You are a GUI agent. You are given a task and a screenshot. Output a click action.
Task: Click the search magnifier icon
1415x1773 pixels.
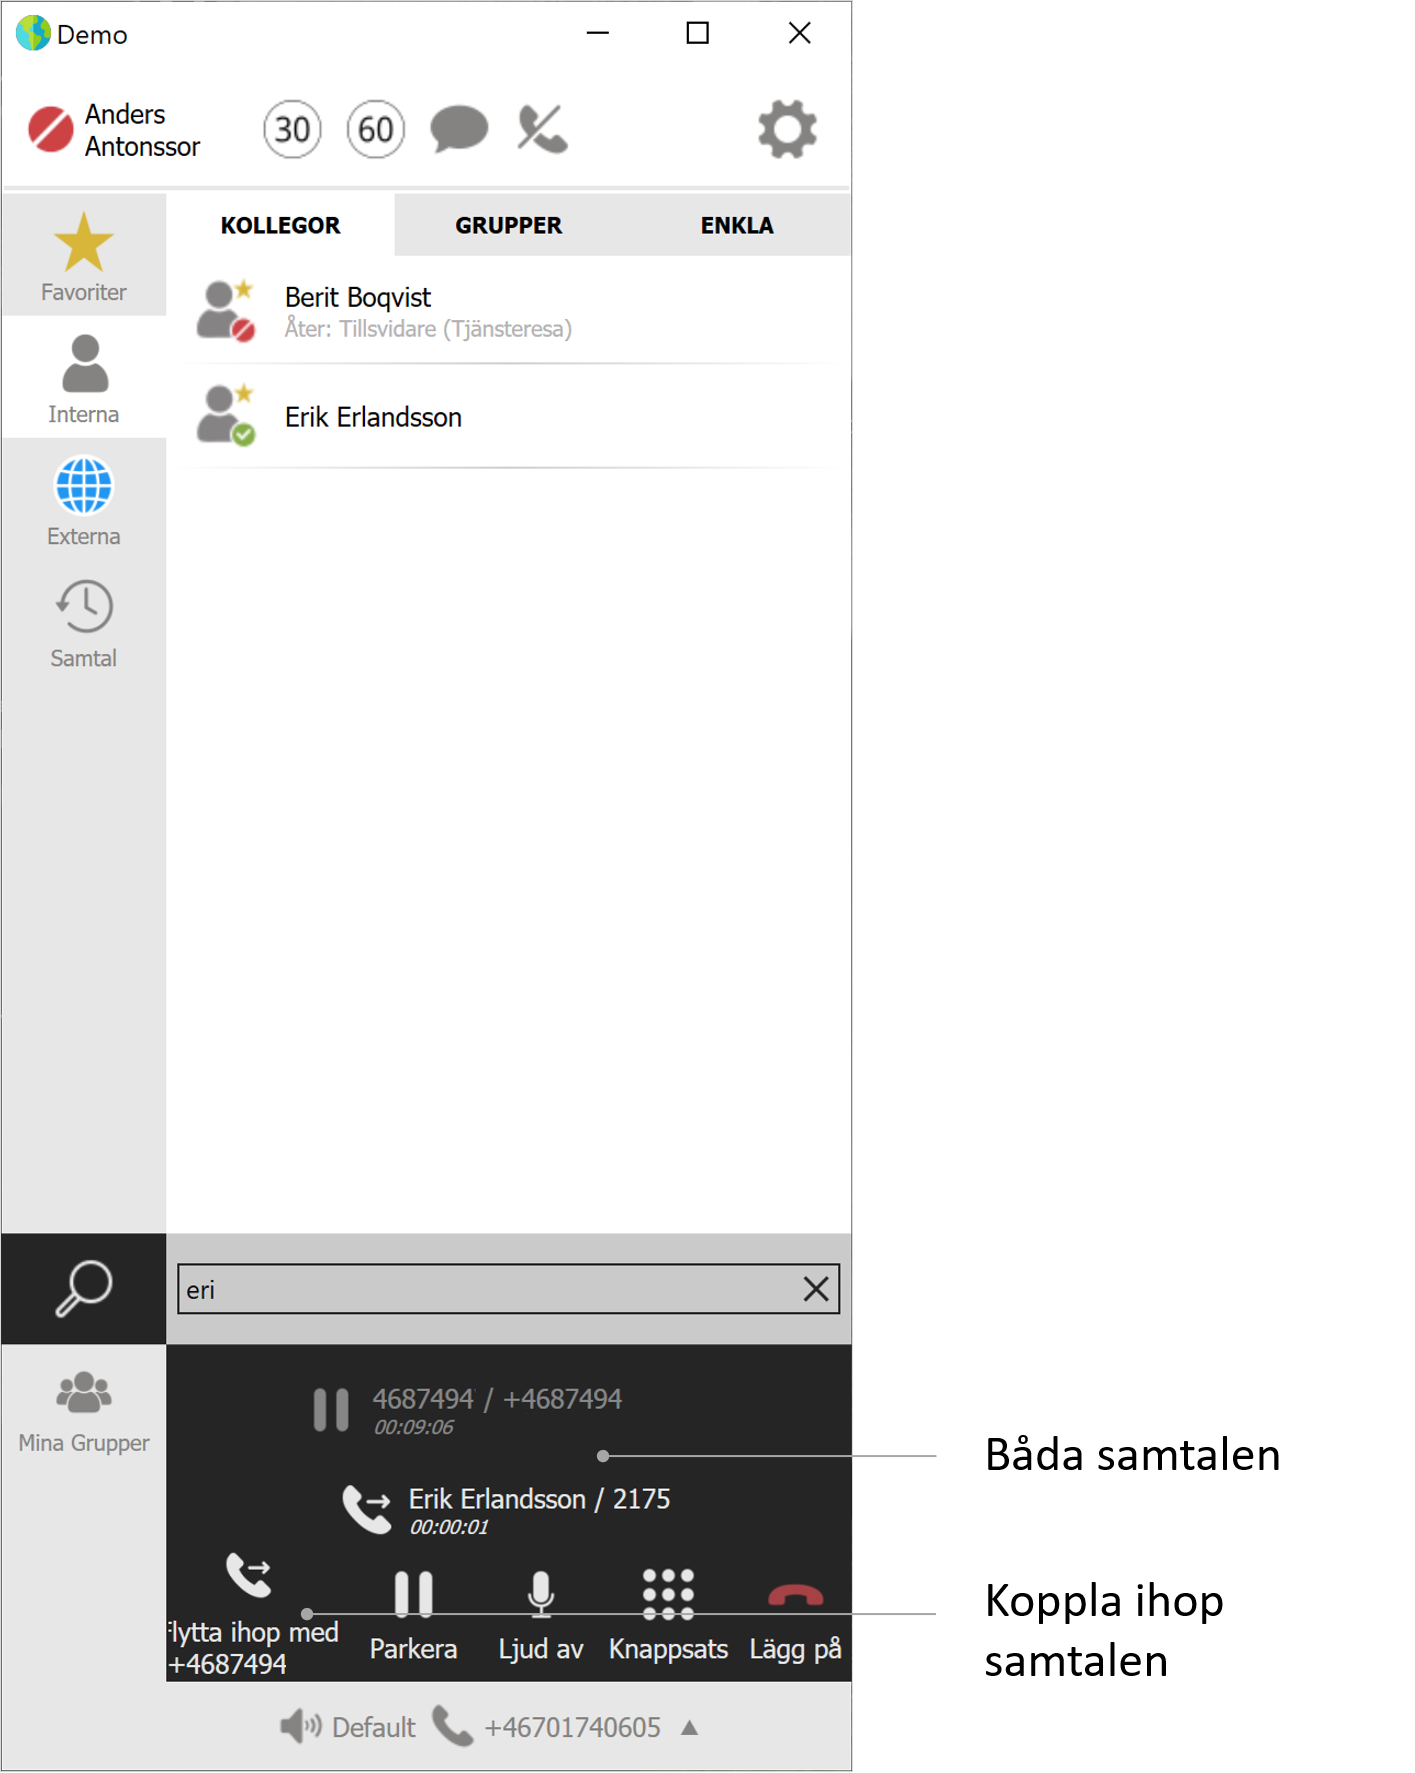pos(84,1288)
